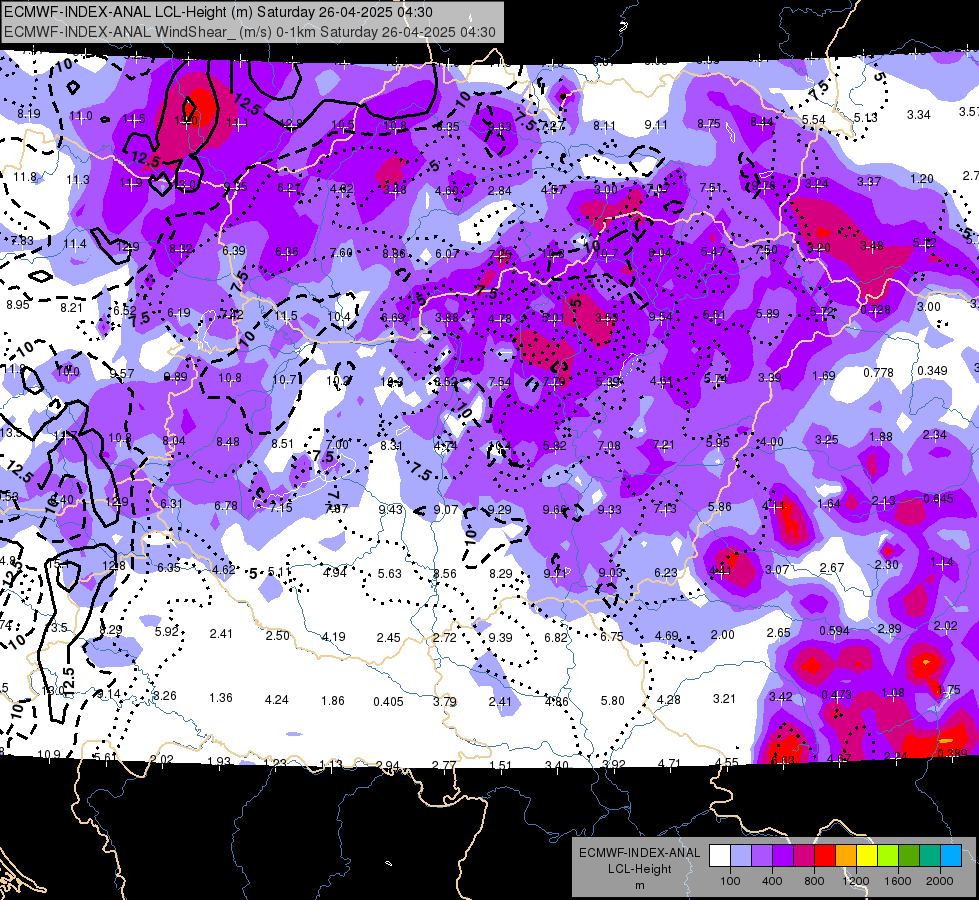Click the white swatch in the LCL-Height legend
Viewport: 979px width, 900px height.
click(x=720, y=855)
